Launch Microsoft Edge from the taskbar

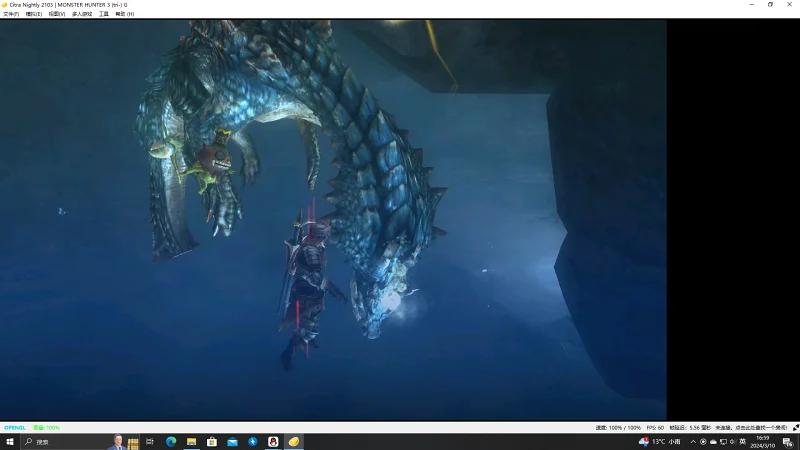point(171,442)
